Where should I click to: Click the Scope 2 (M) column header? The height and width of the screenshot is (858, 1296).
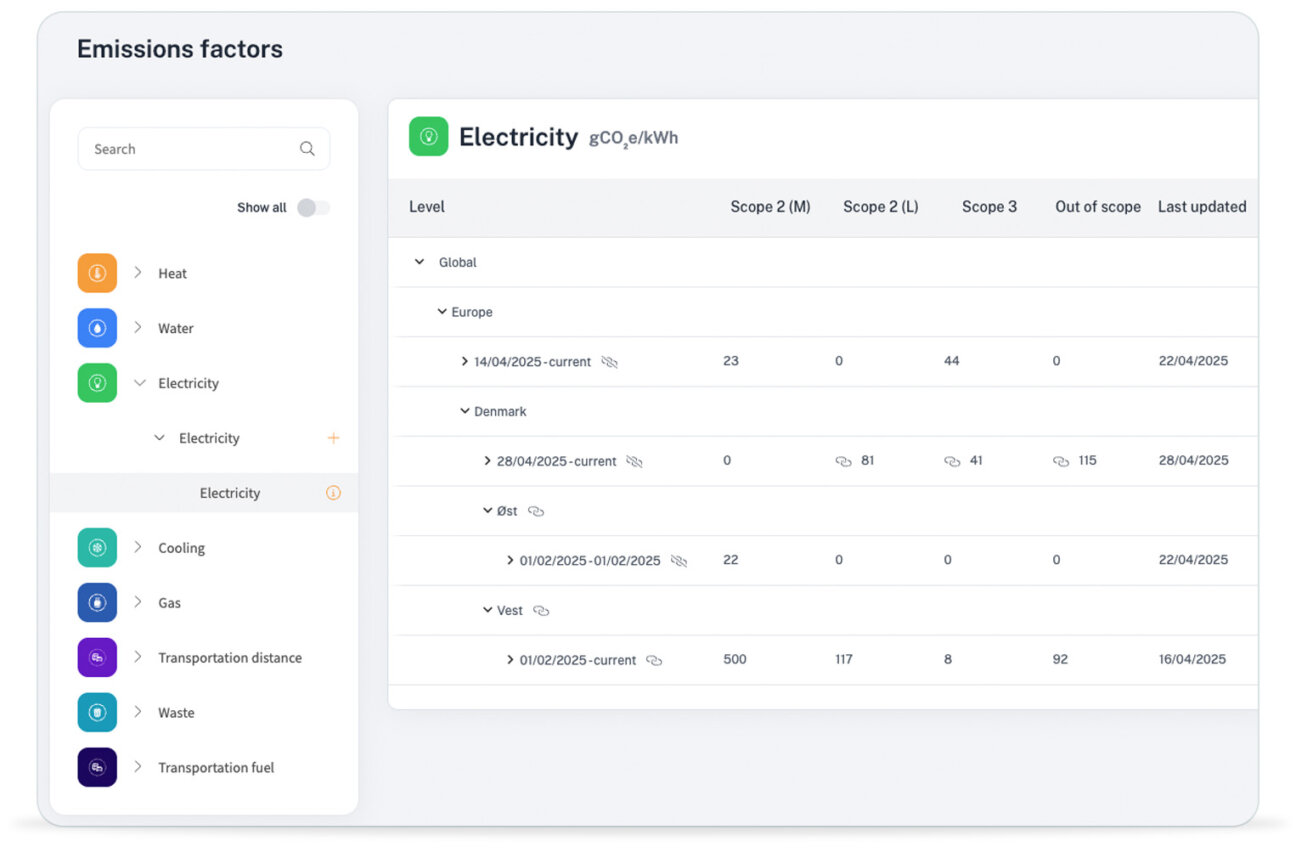click(x=770, y=207)
